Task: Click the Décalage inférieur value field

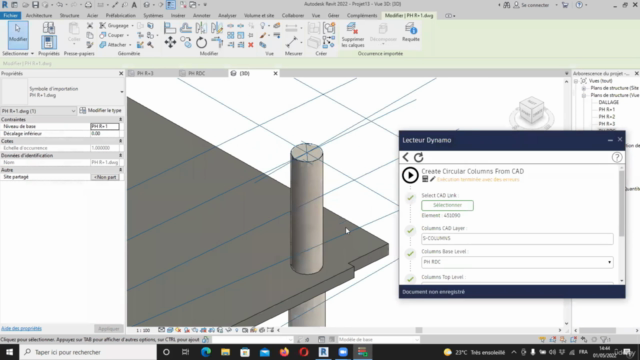Action: [106, 133]
